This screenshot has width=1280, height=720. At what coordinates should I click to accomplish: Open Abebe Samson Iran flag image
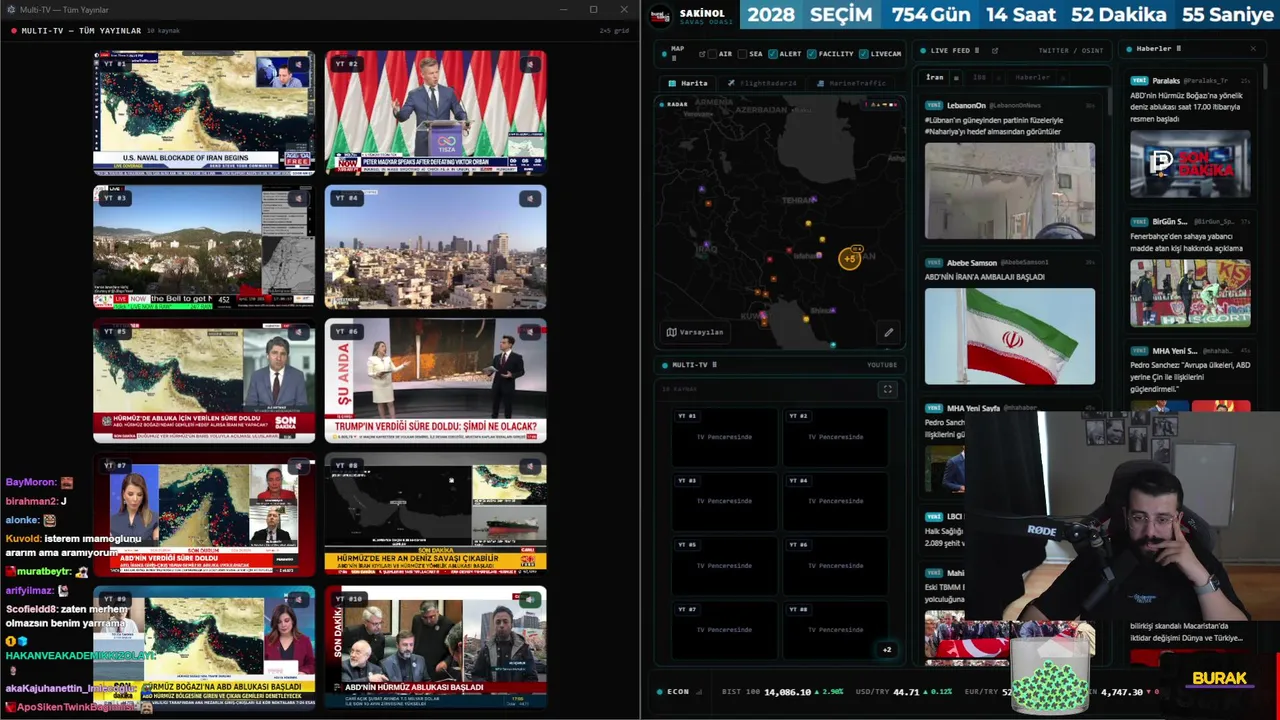pos(1009,336)
